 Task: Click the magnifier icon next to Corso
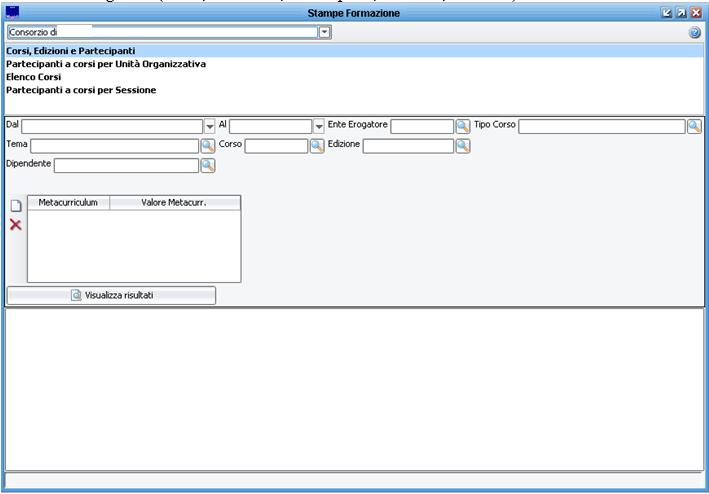coord(317,145)
